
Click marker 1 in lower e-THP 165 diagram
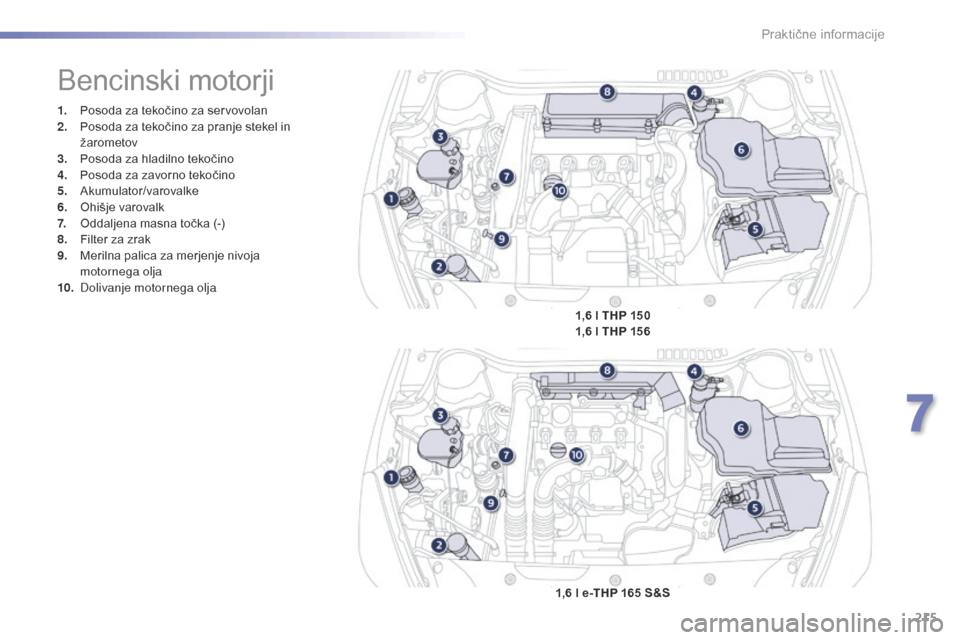coord(391,477)
